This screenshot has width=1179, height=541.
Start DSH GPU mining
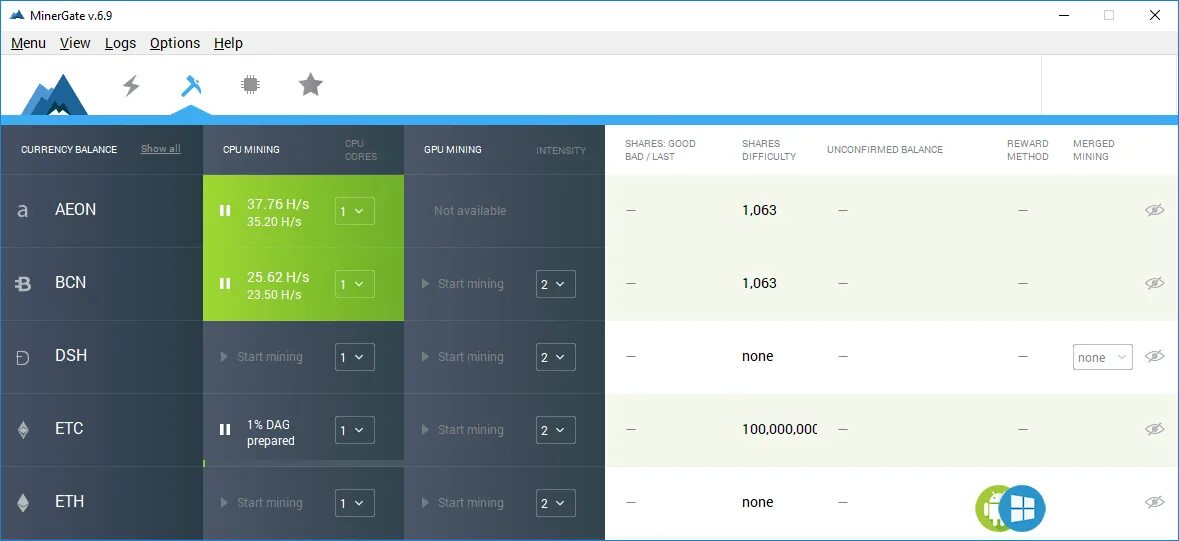[x=462, y=357]
